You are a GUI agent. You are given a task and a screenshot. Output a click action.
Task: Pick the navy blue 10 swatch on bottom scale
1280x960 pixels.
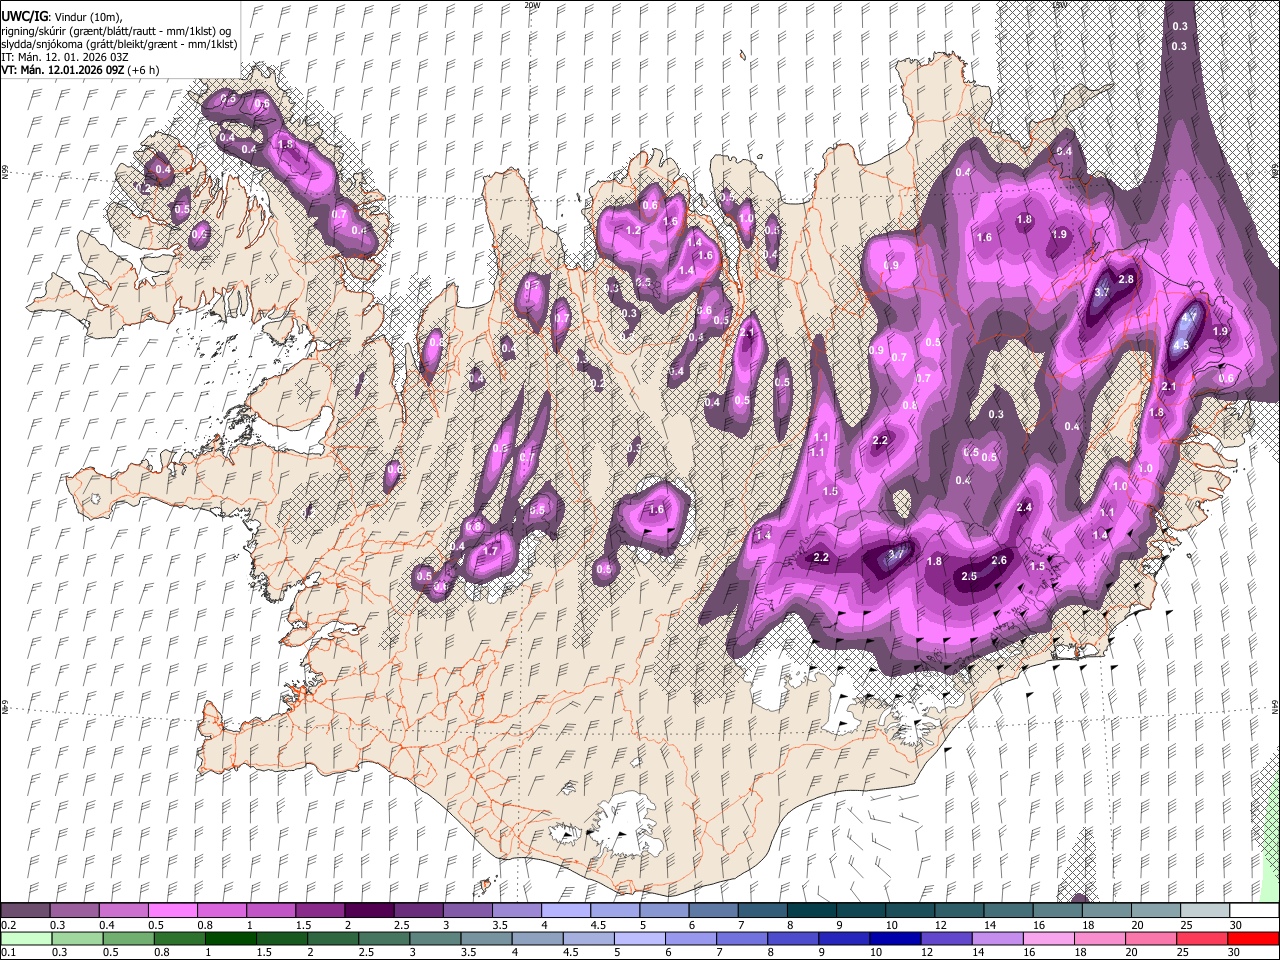click(x=895, y=938)
